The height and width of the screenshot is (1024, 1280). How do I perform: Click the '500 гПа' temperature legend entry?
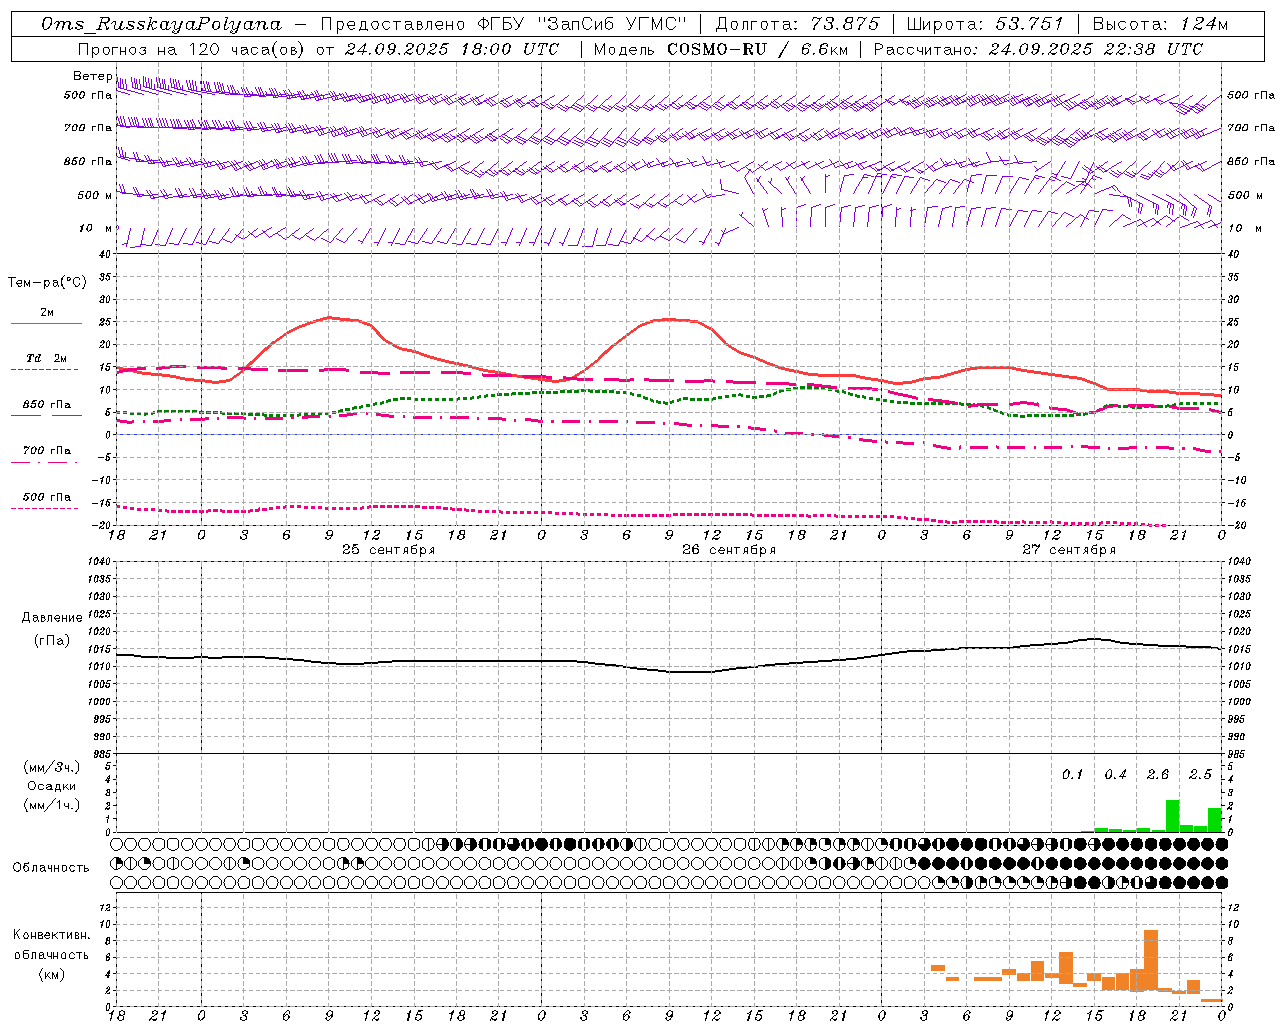click(47, 497)
